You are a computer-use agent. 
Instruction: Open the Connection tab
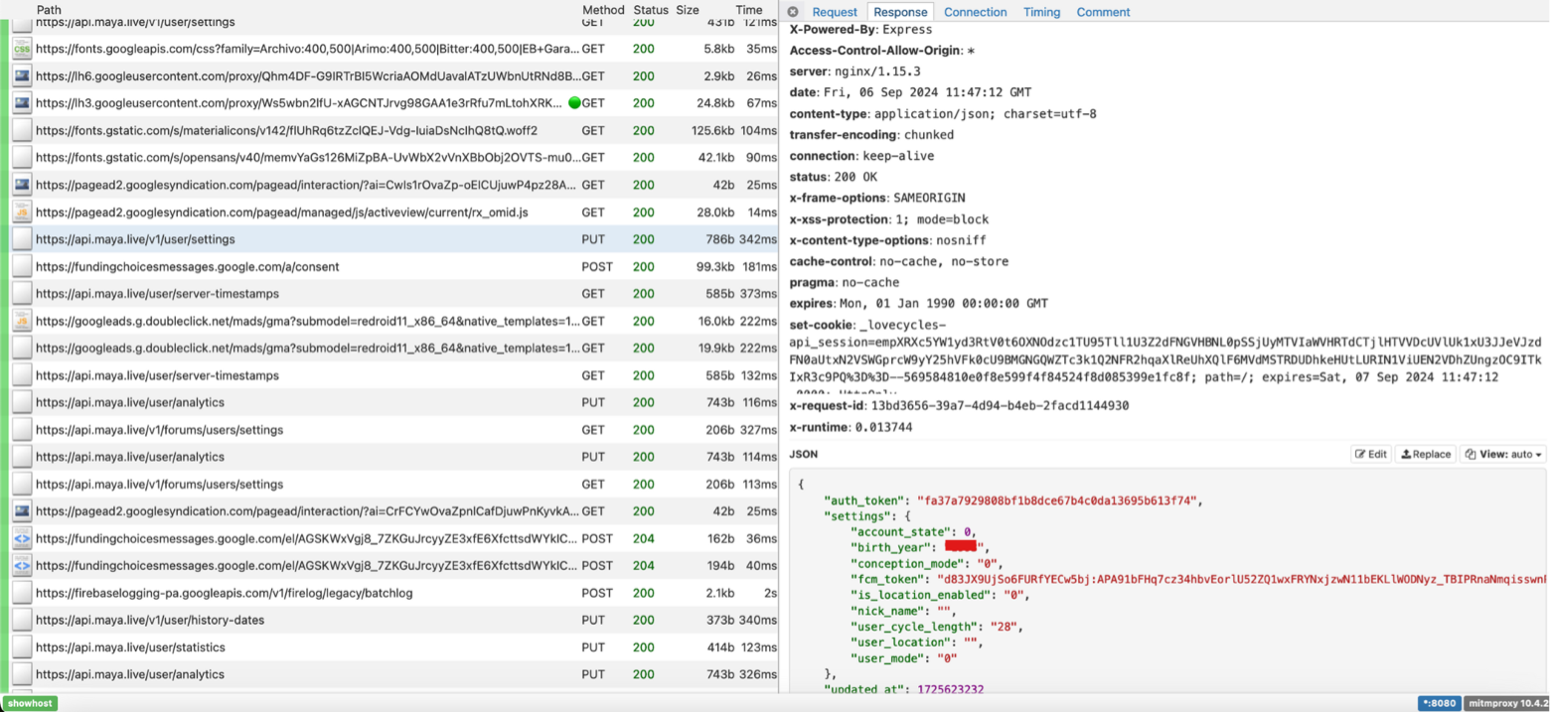tap(975, 12)
